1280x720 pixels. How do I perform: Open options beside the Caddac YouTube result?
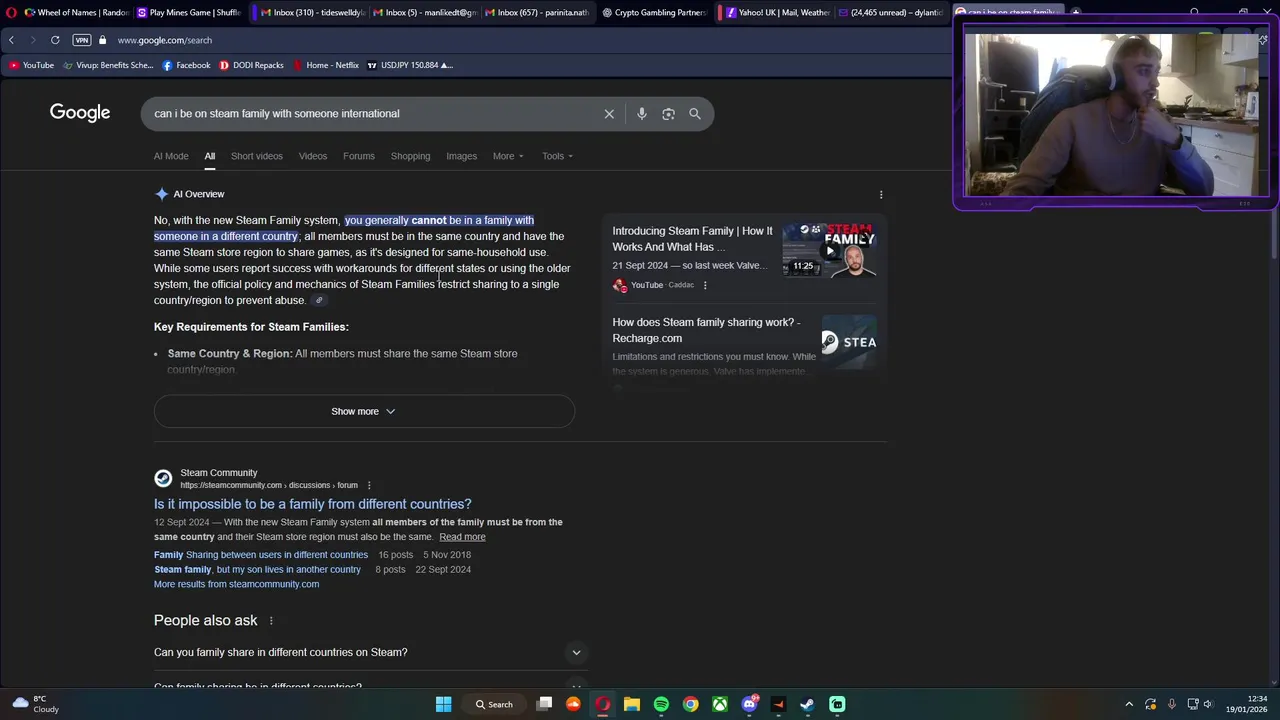(705, 285)
